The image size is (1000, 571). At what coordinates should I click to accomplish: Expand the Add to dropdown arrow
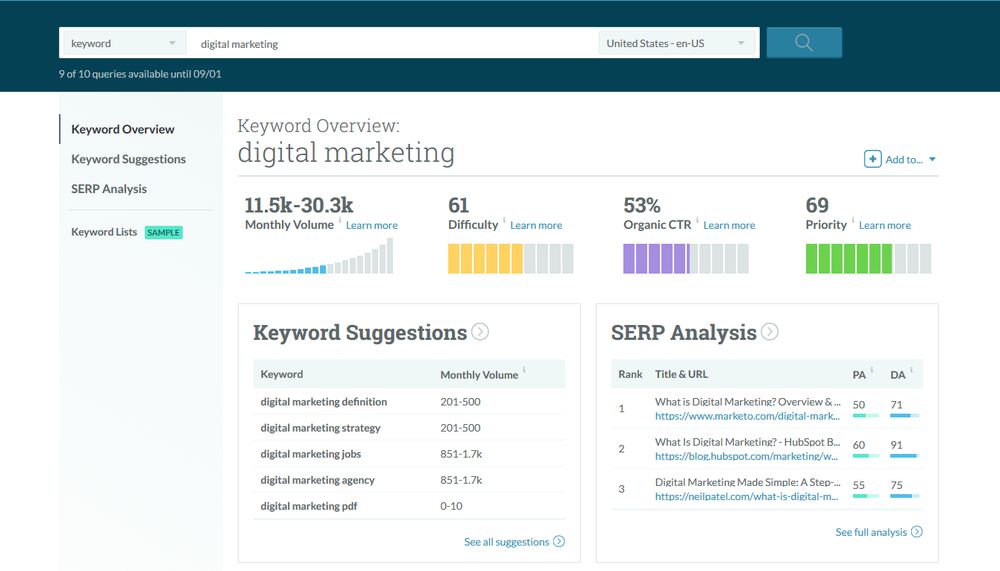click(x=932, y=160)
